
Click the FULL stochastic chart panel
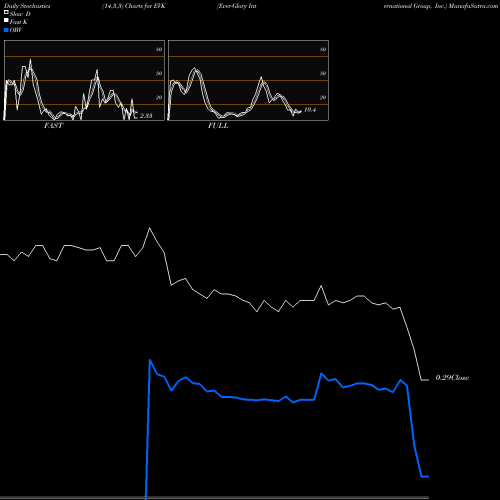click(248, 80)
